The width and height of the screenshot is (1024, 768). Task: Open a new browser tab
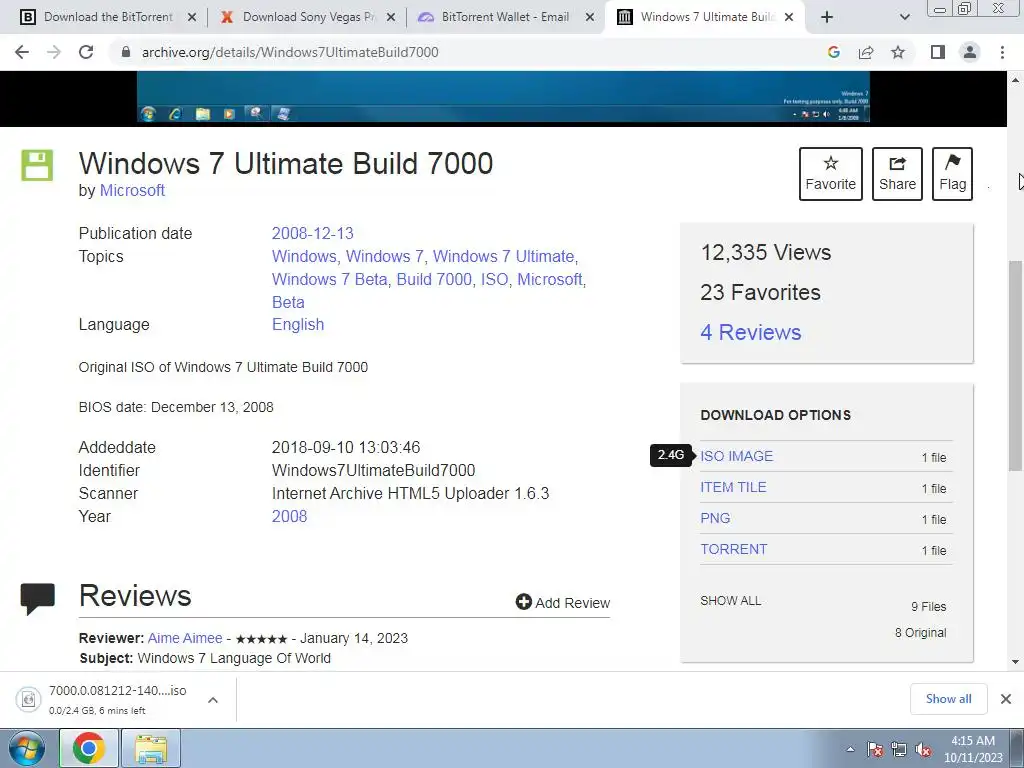827,17
